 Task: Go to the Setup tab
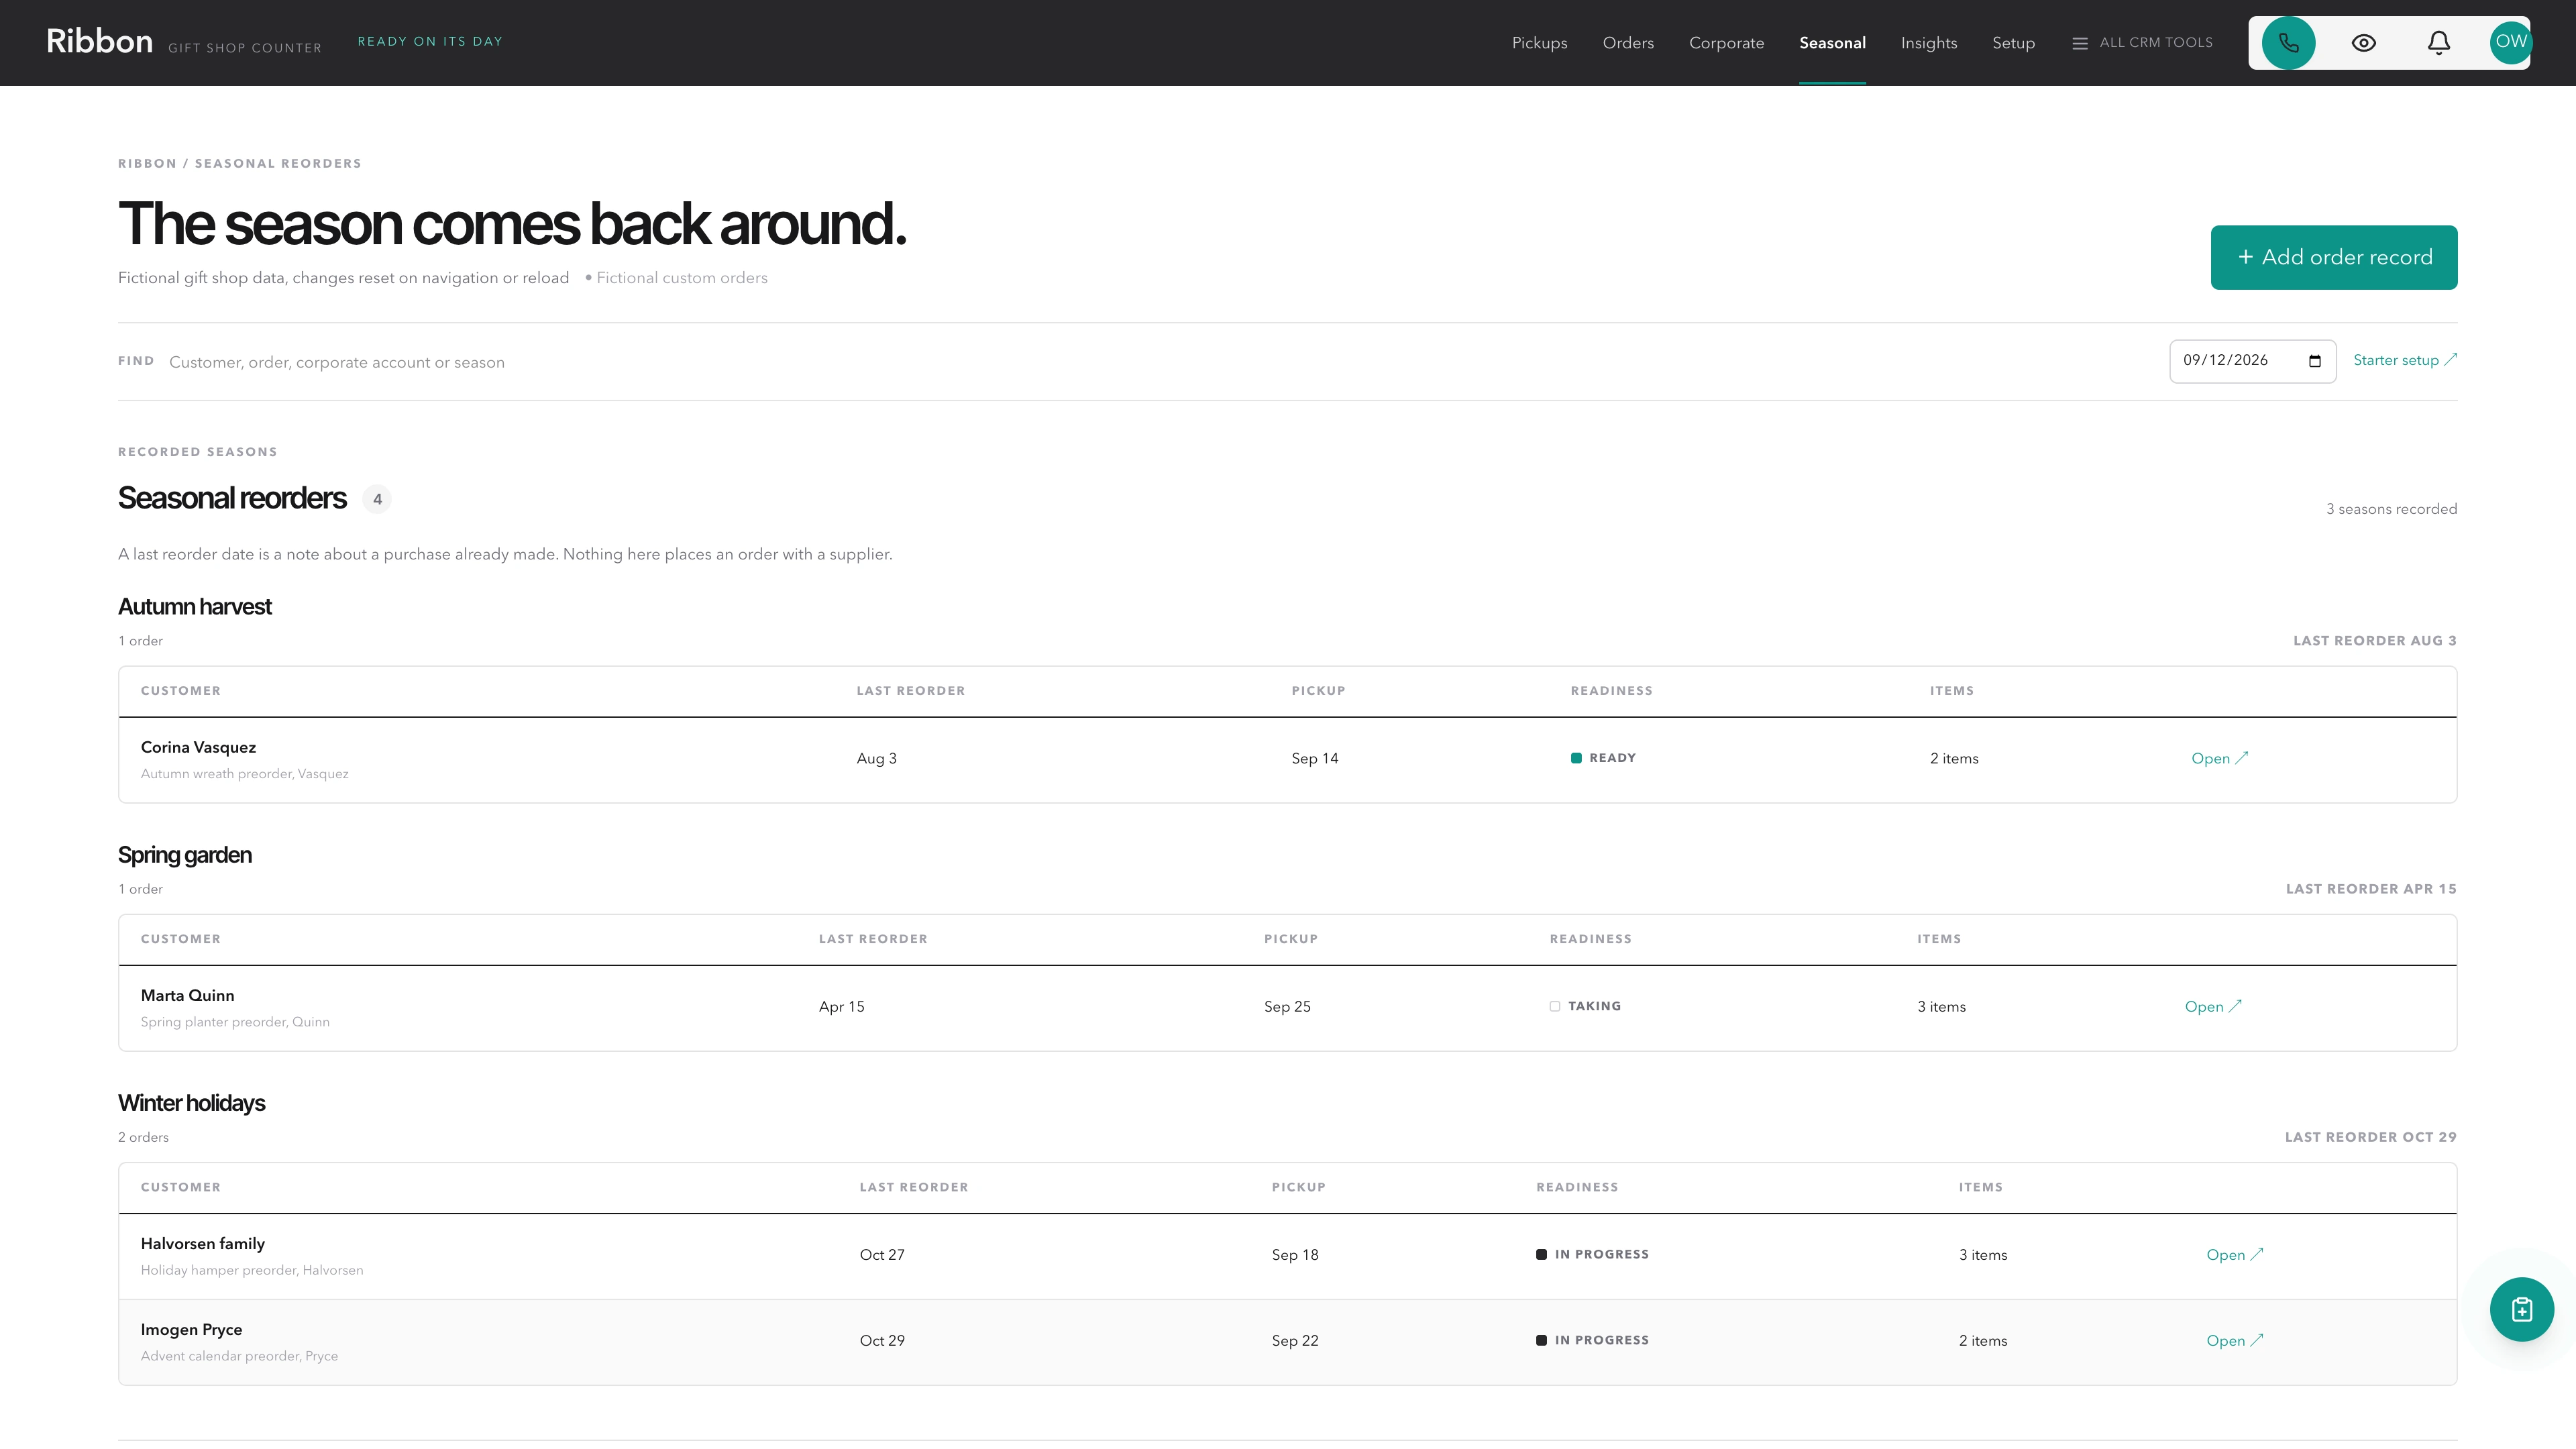2013,43
